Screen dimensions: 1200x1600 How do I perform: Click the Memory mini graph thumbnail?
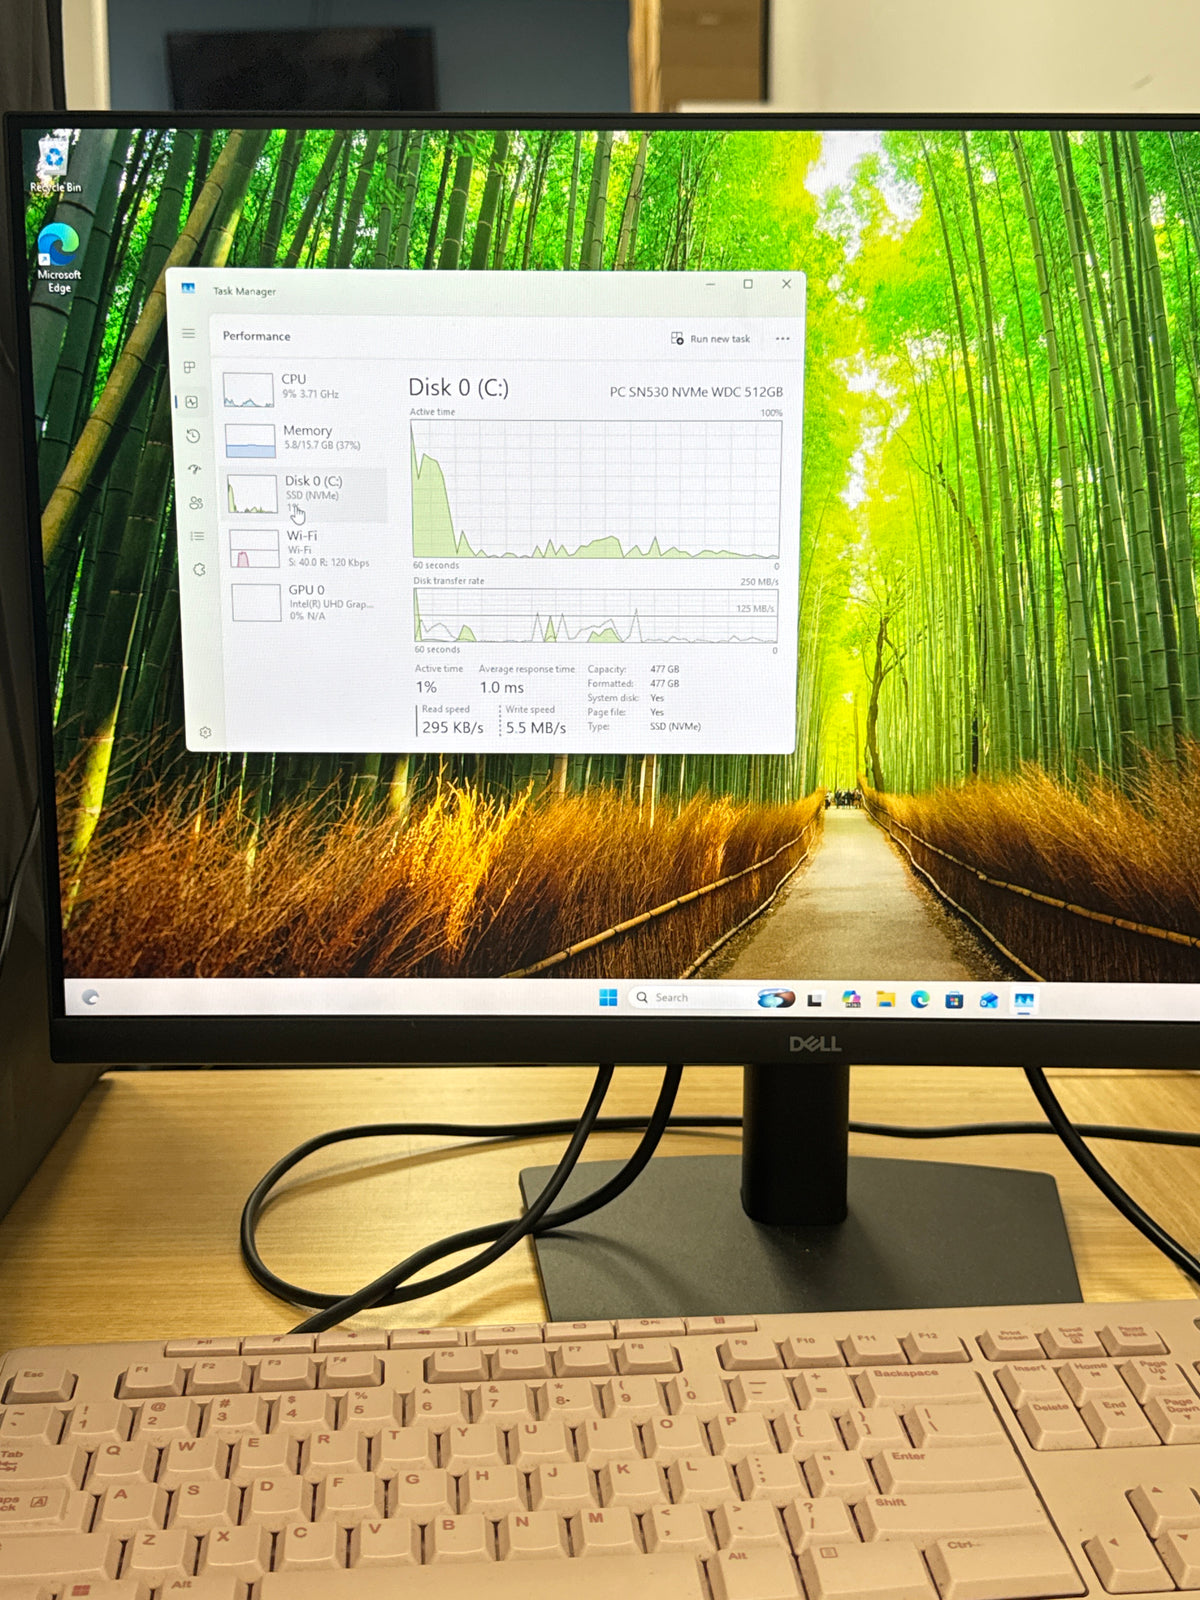[250, 441]
